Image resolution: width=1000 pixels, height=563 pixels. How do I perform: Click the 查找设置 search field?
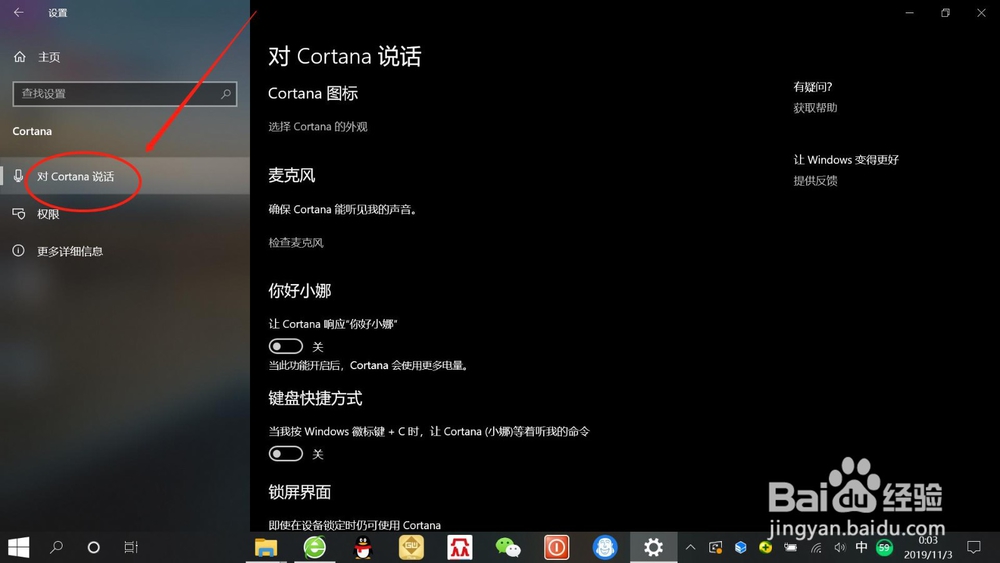tap(125, 94)
